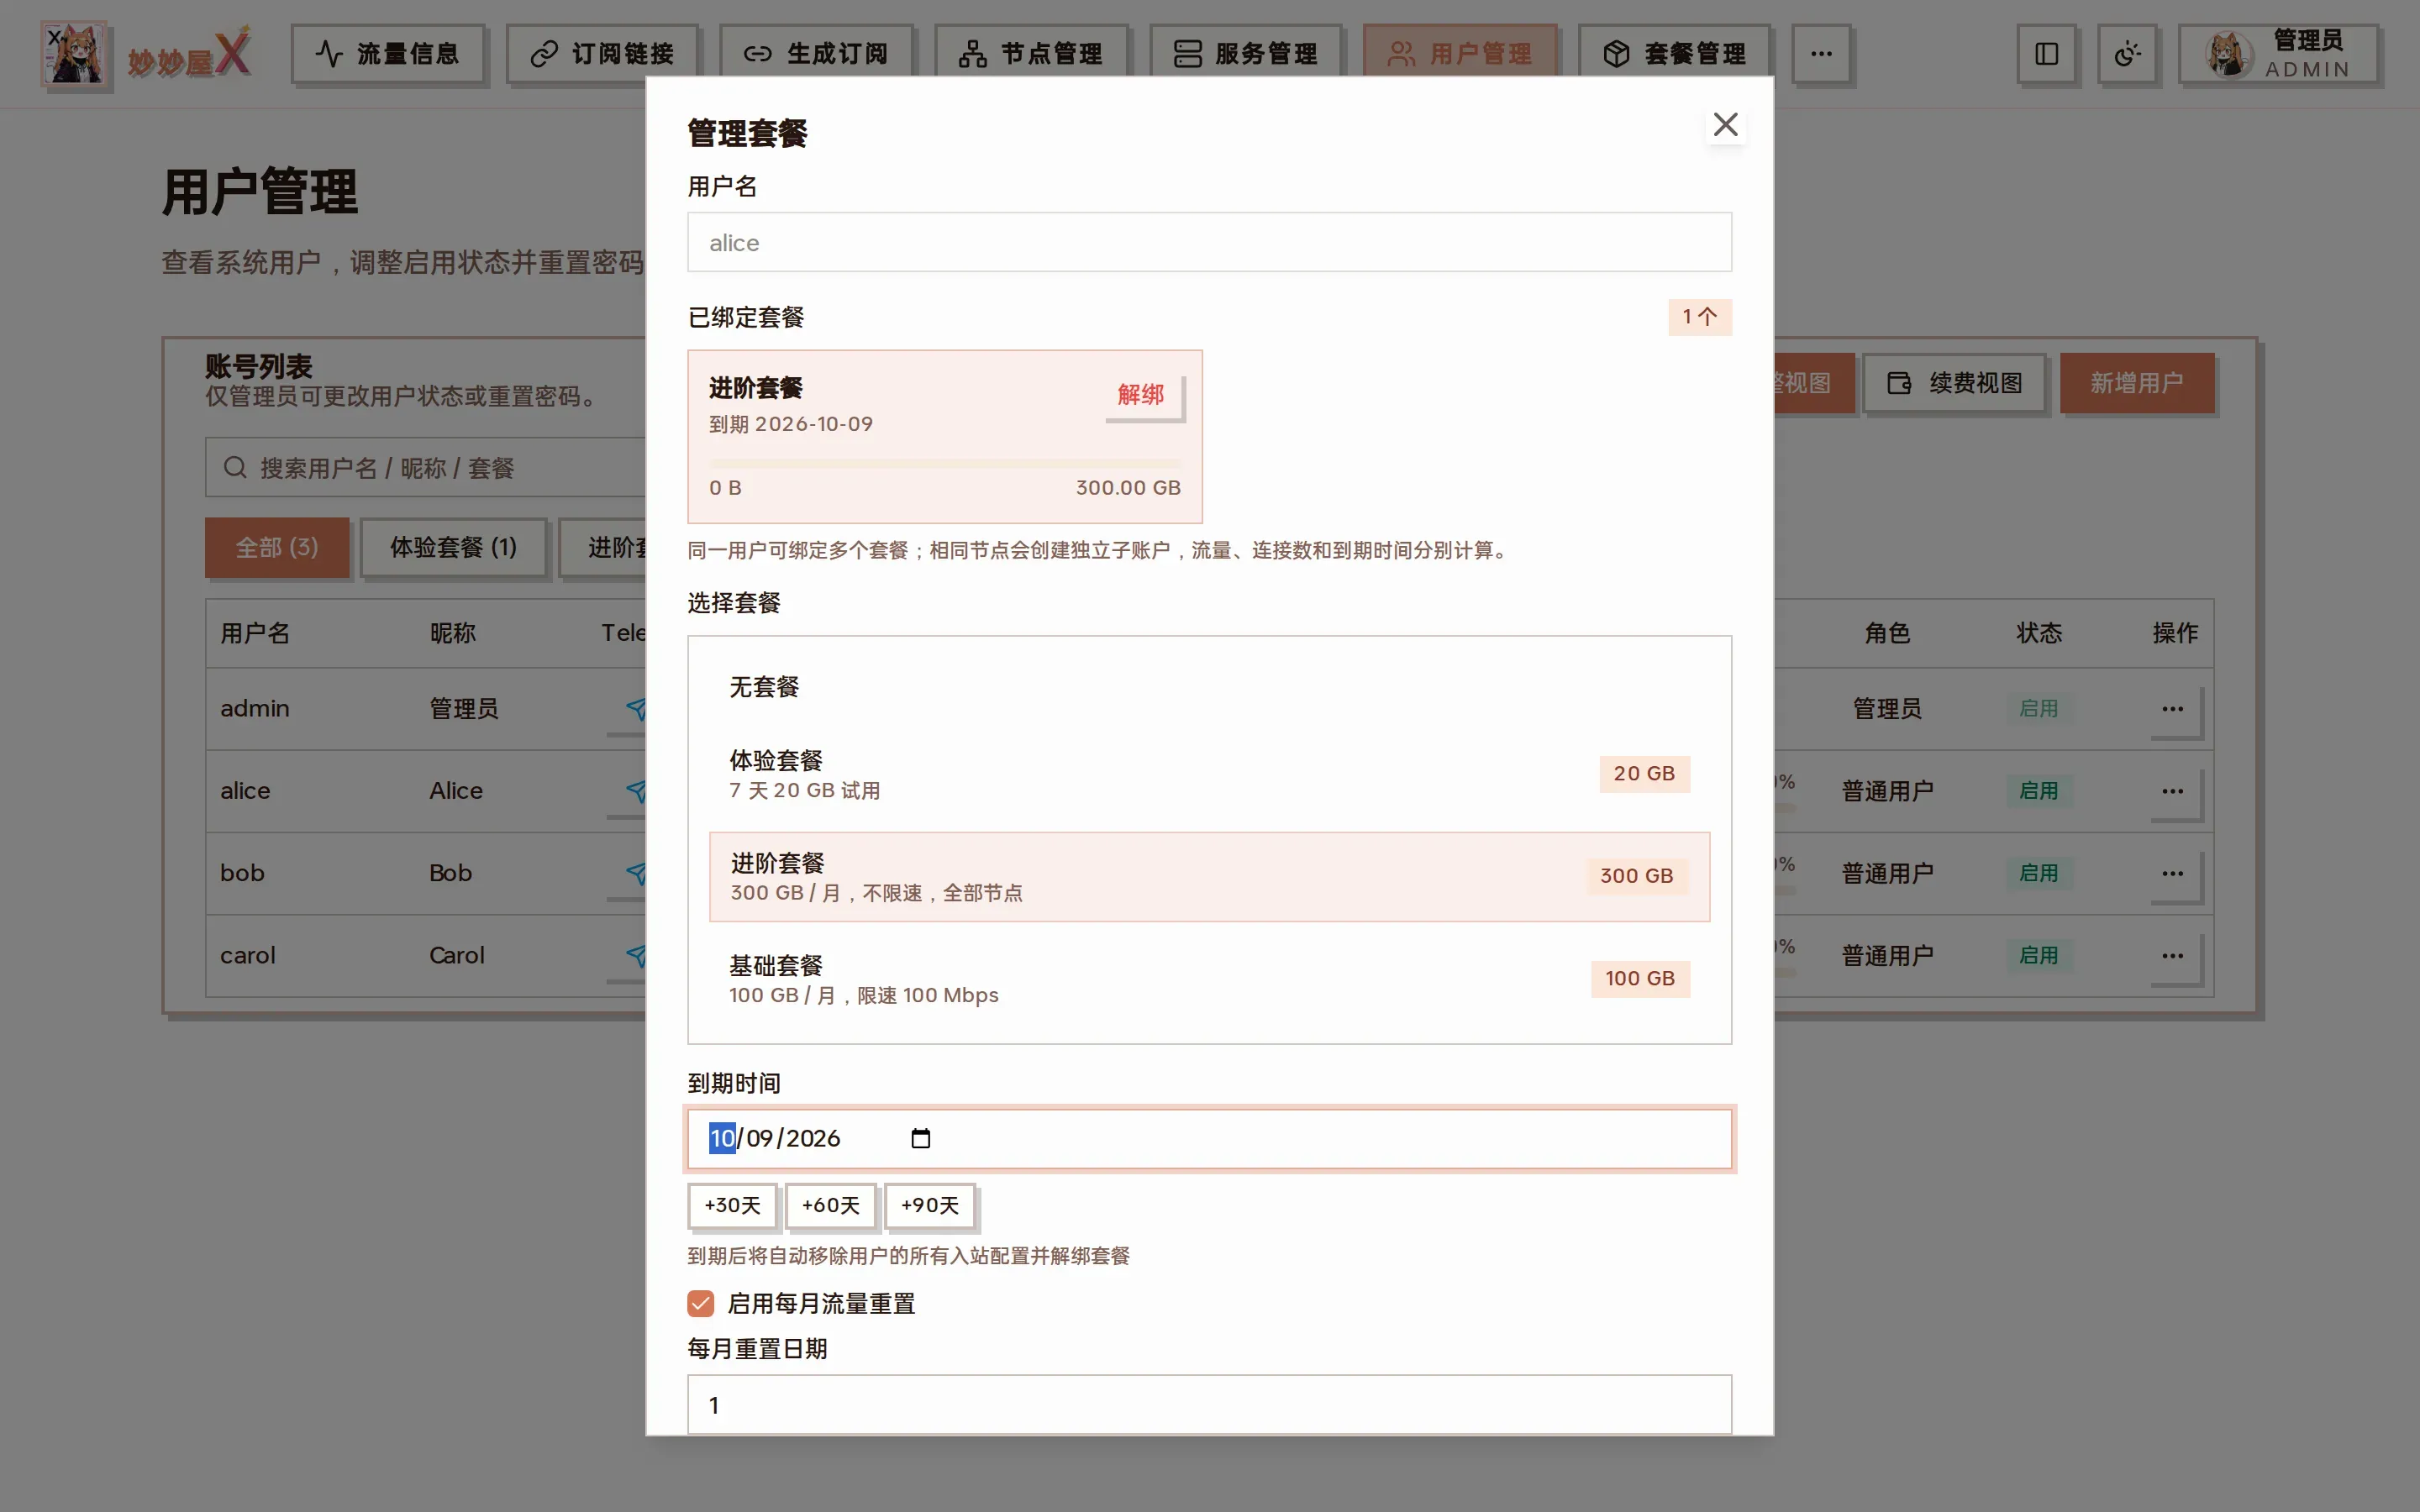Select 体验套餐 20 GB plan
Image resolution: width=2420 pixels, height=1512 pixels.
1209,774
